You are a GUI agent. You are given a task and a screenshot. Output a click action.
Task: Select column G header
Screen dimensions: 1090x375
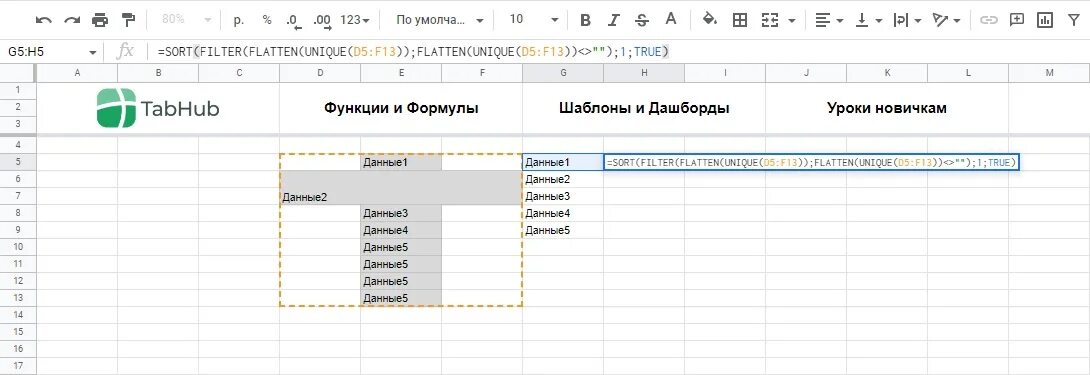[562, 73]
